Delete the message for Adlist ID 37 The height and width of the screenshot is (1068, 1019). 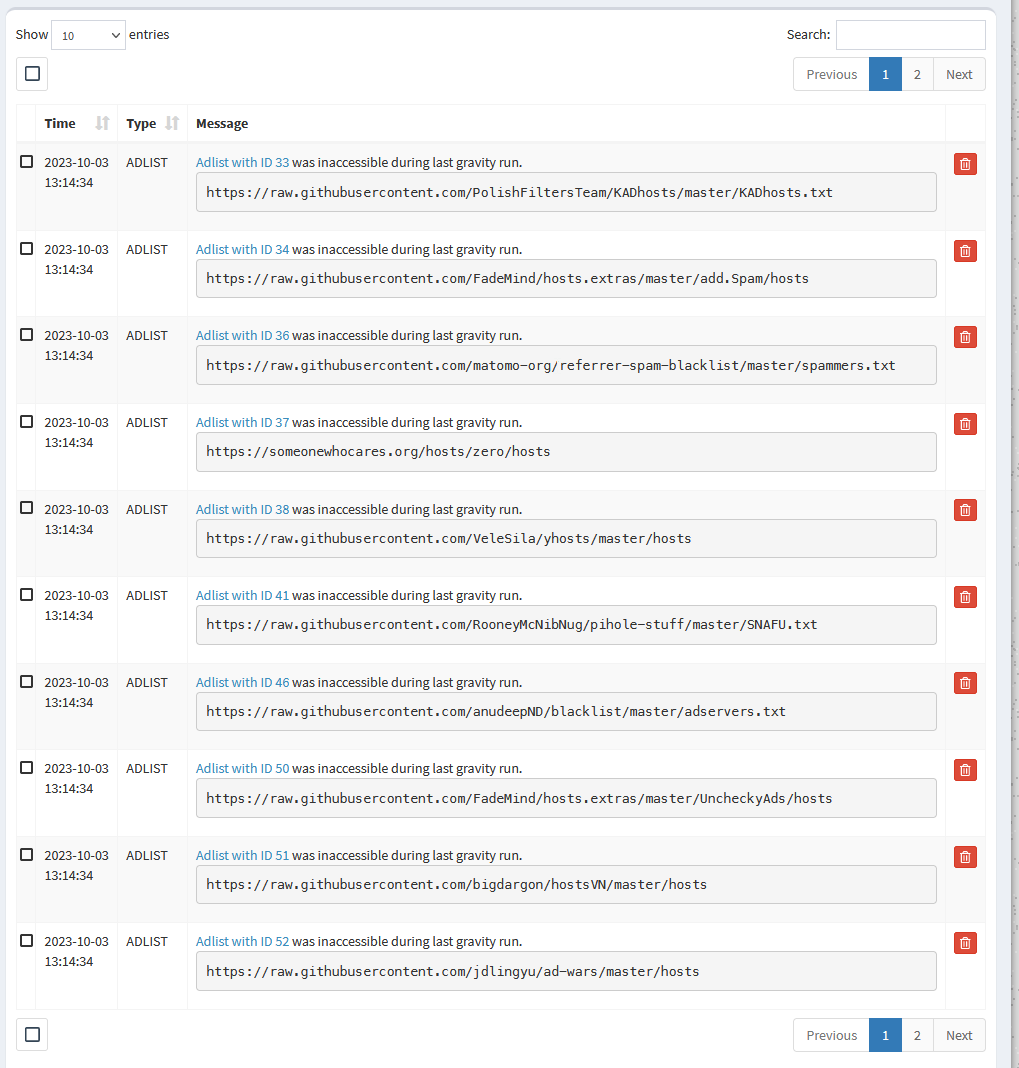coord(964,423)
